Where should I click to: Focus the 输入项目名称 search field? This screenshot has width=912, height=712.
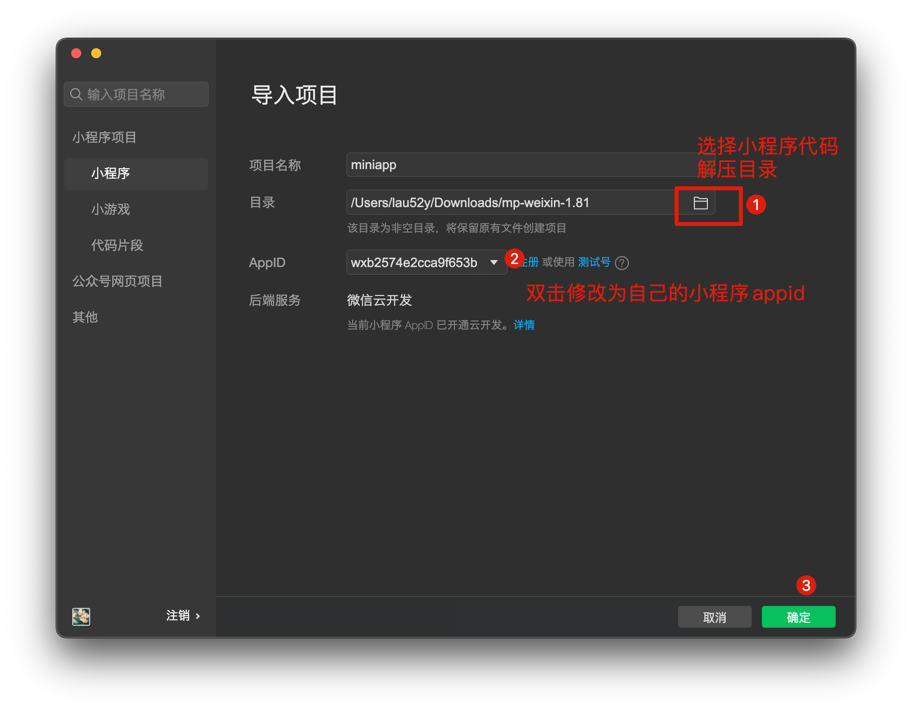[x=136, y=94]
